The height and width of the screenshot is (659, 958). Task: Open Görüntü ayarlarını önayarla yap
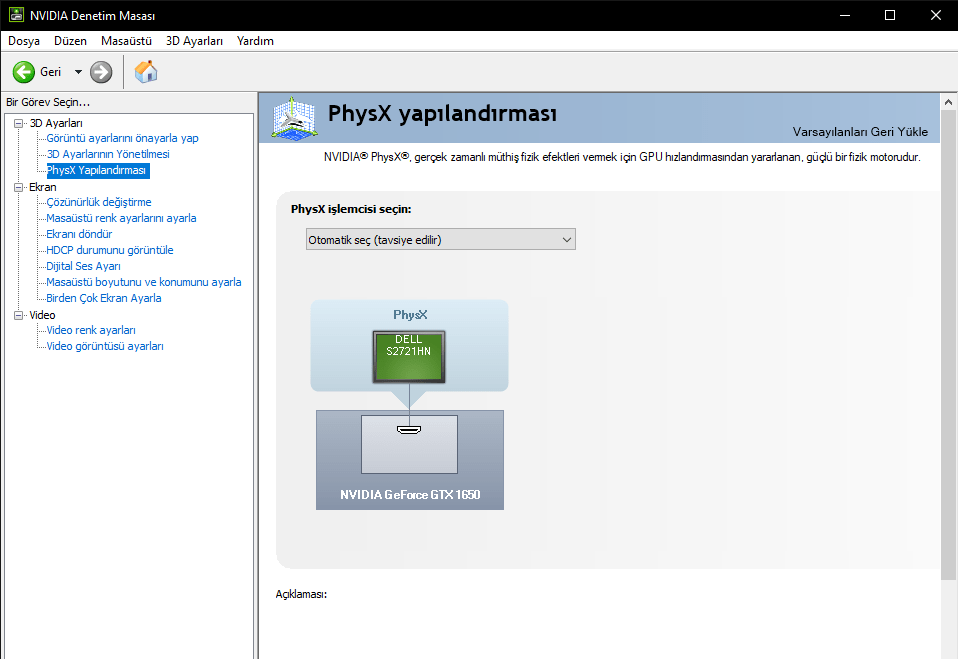coord(122,138)
